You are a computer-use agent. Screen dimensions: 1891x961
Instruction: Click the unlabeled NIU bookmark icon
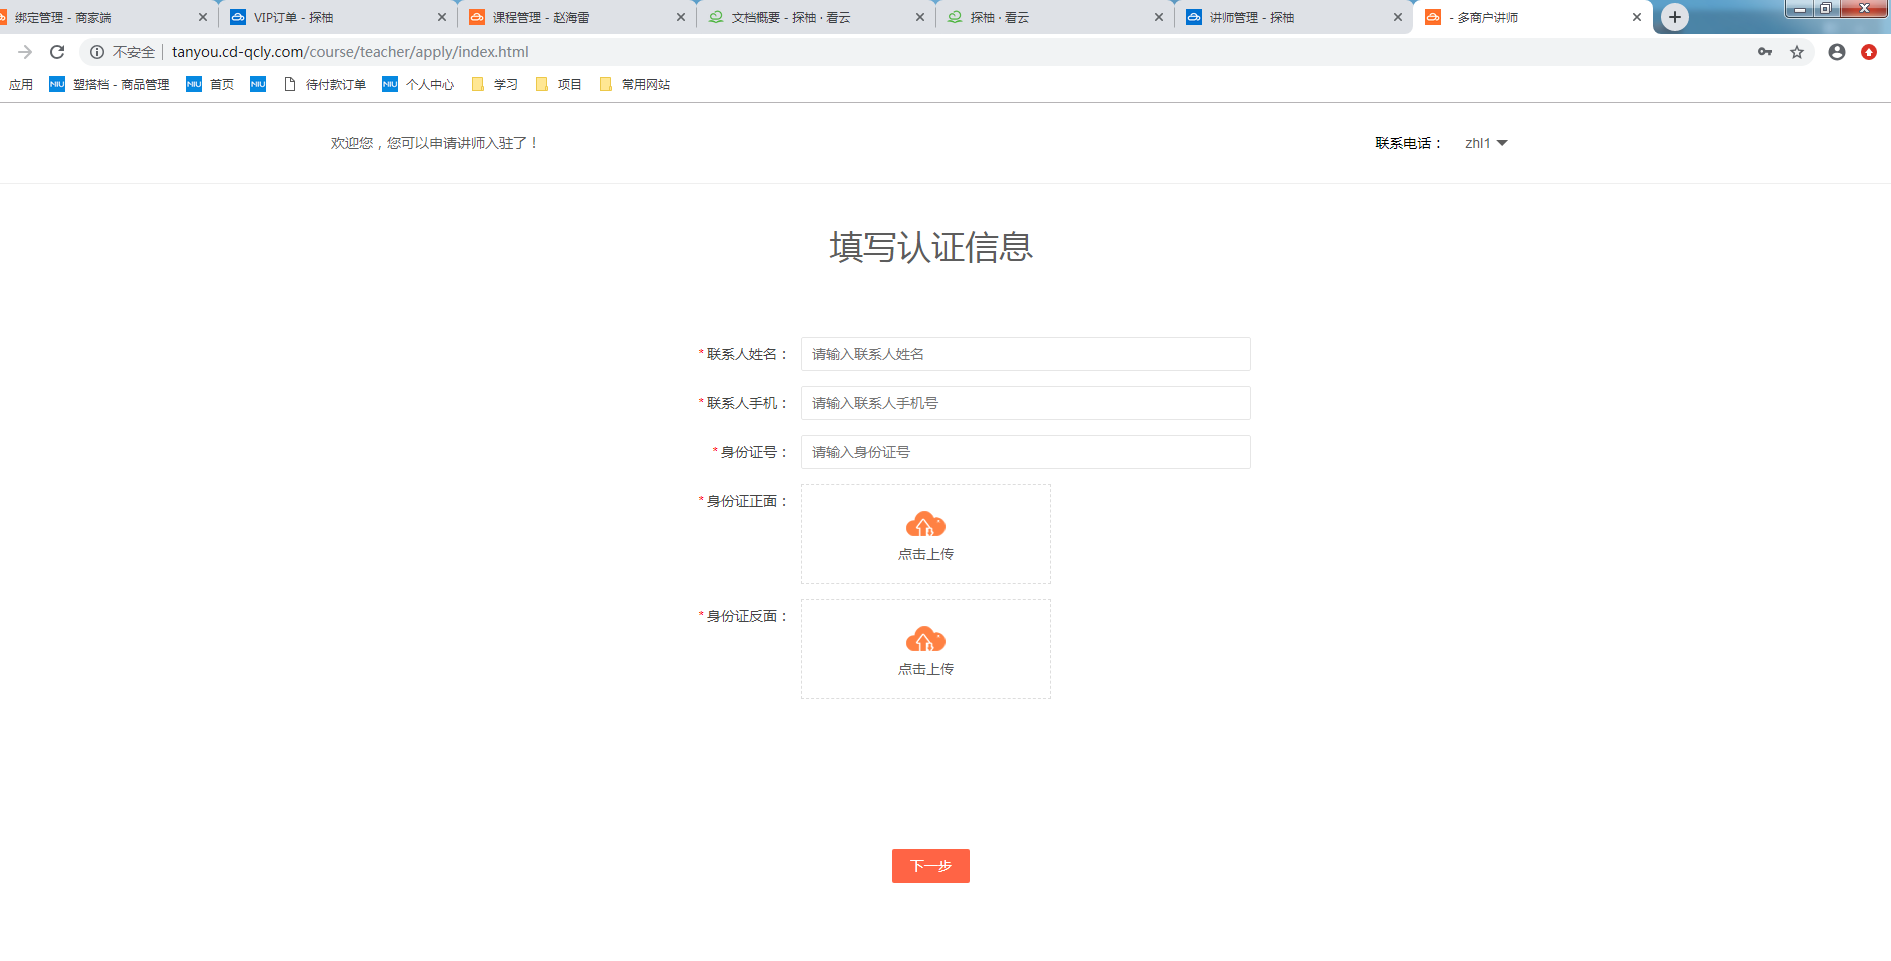pyautogui.click(x=258, y=84)
